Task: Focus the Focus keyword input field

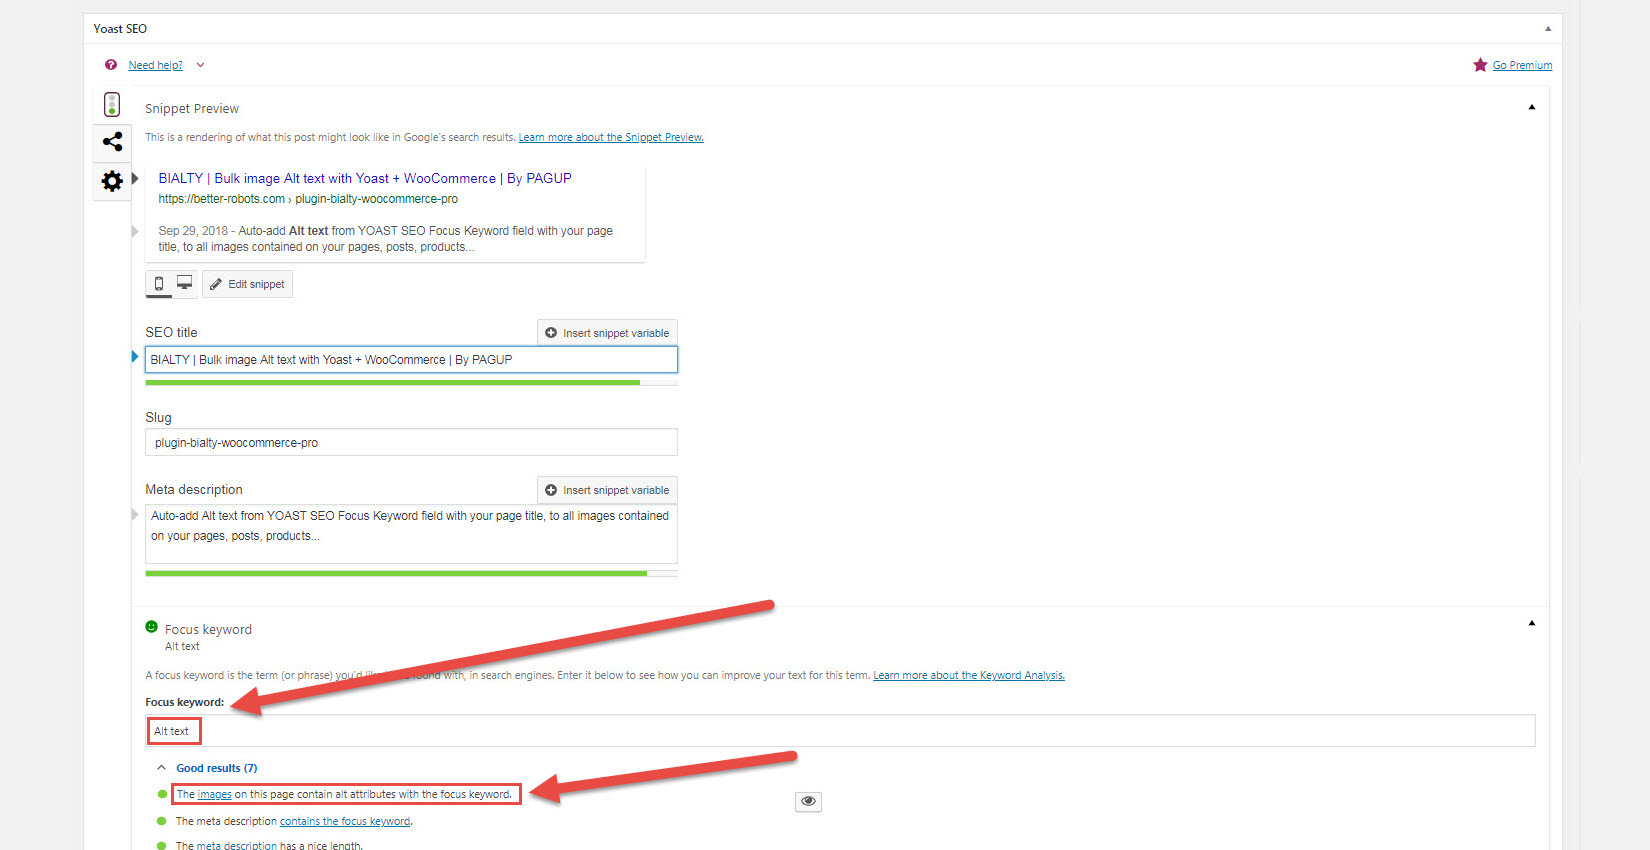Action: tap(840, 731)
